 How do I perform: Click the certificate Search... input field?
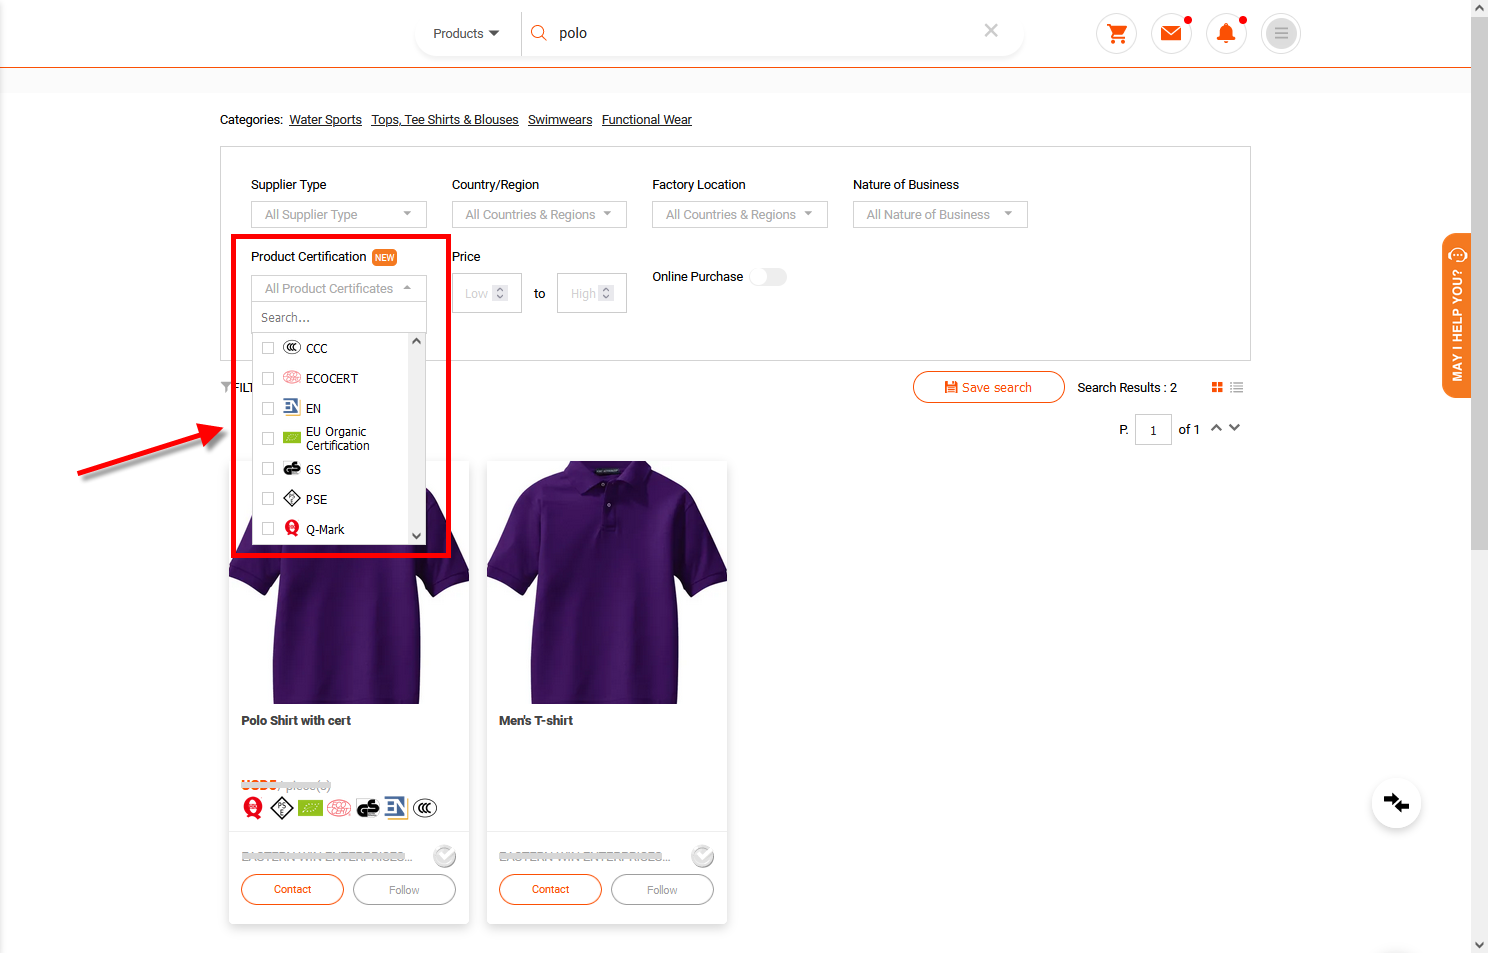339,317
